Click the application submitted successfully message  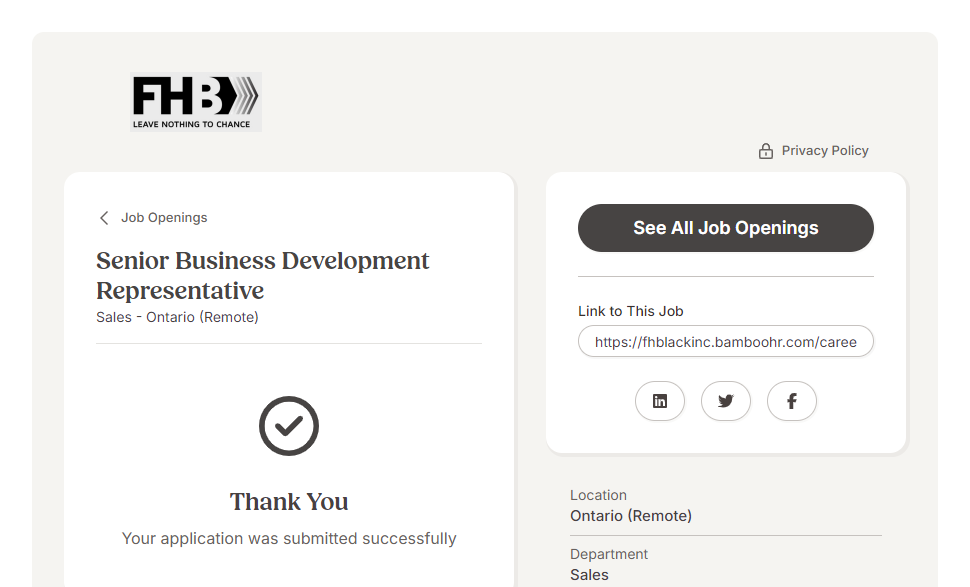click(289, 539)
